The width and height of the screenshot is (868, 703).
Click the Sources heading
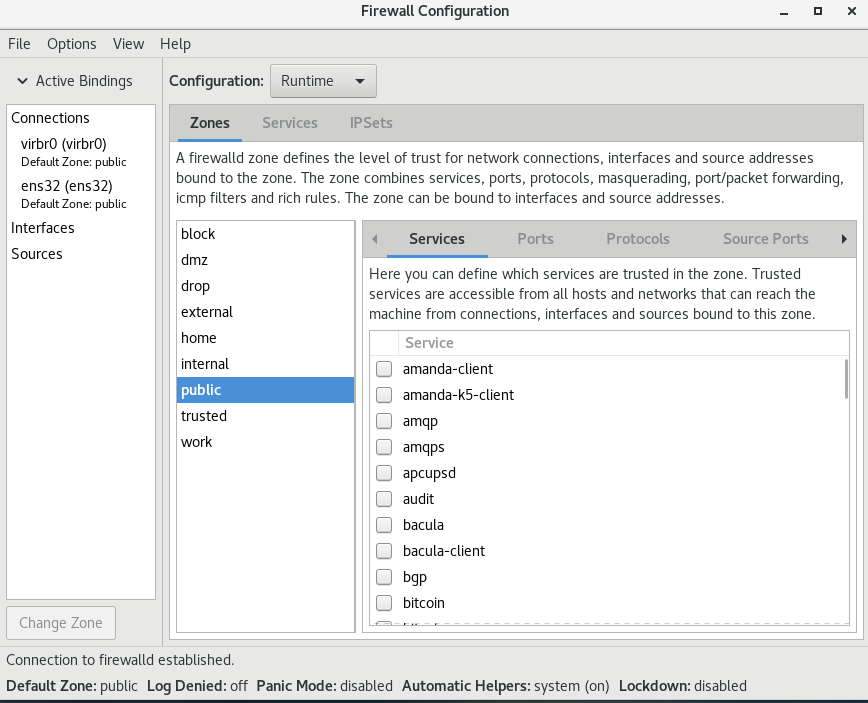37,254
